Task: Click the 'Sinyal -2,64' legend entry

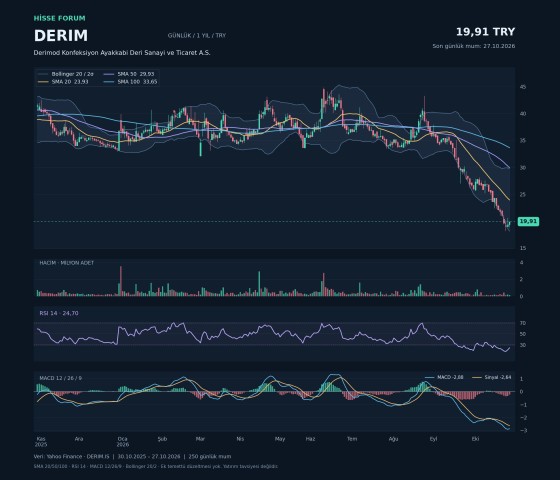Action: [x=492, y=377]
